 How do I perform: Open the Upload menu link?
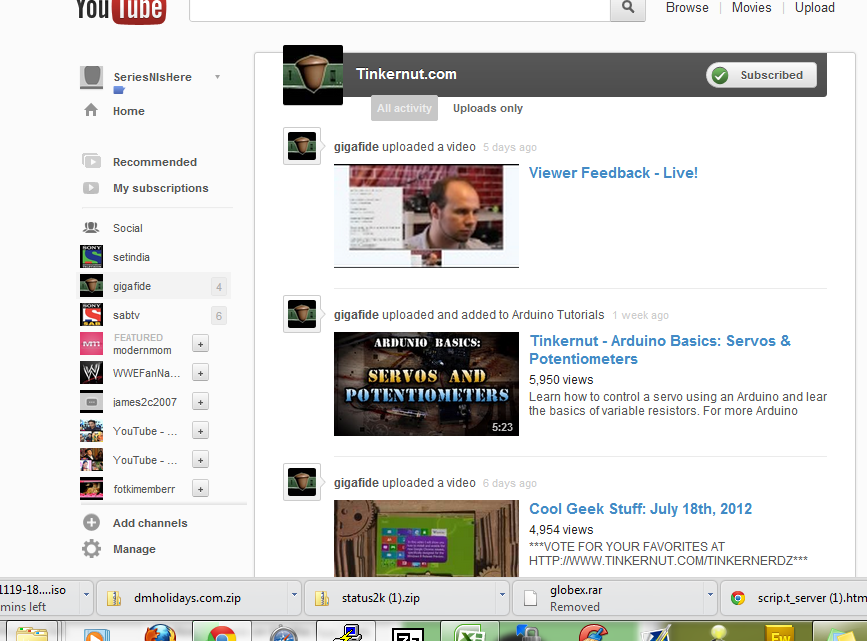[814, 8]
